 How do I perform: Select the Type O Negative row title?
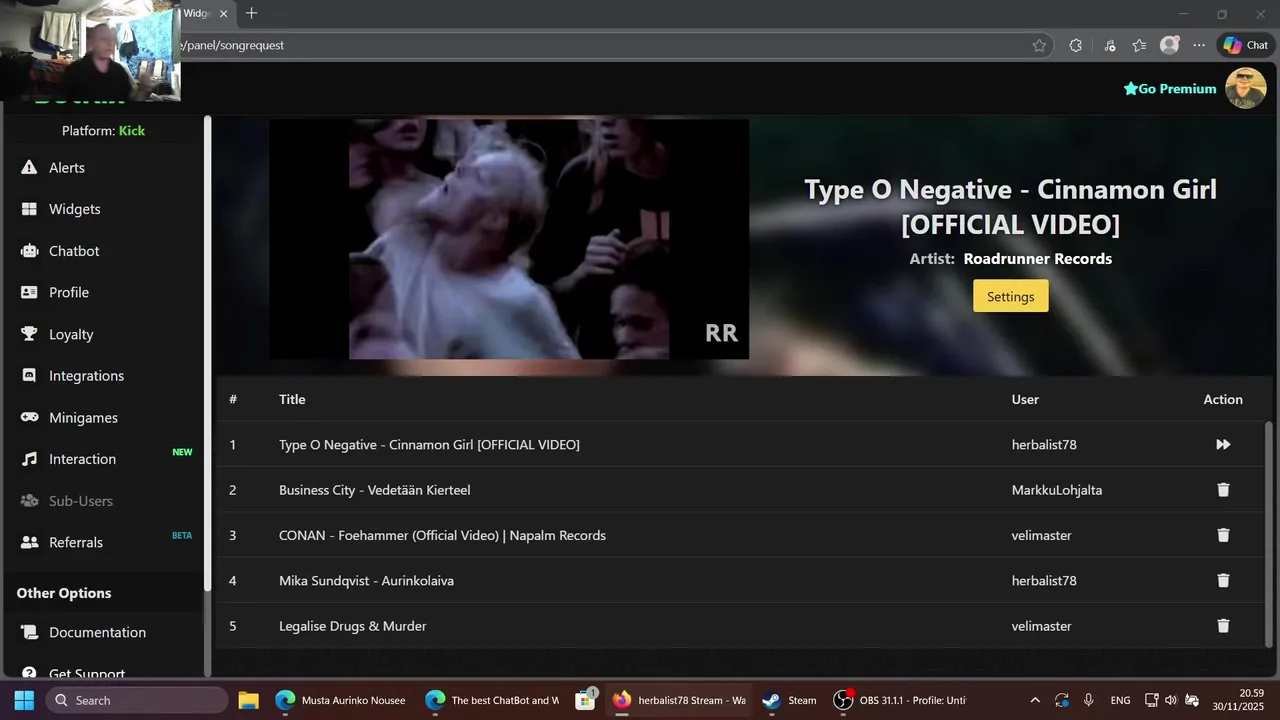click(x=429, y=444)
